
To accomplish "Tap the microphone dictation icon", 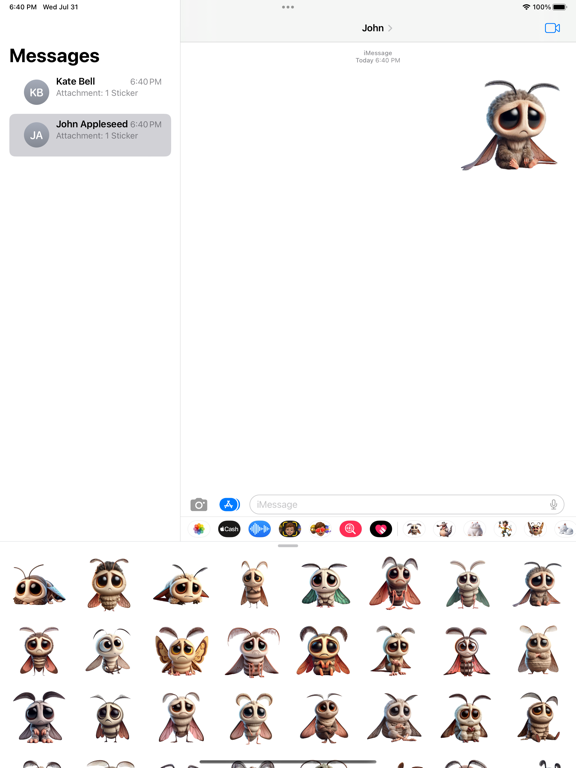I will point(553,504).
